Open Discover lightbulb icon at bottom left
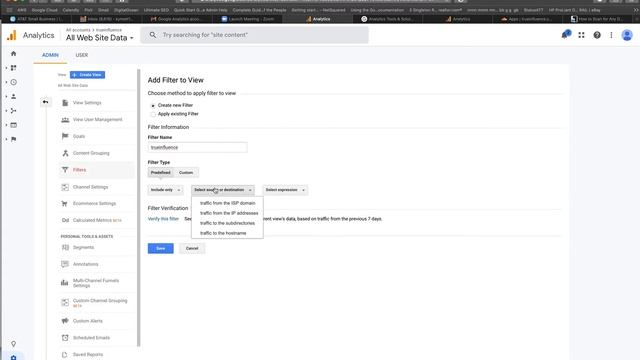Viewport: 640px width, 360px height. tap(13, 344)
